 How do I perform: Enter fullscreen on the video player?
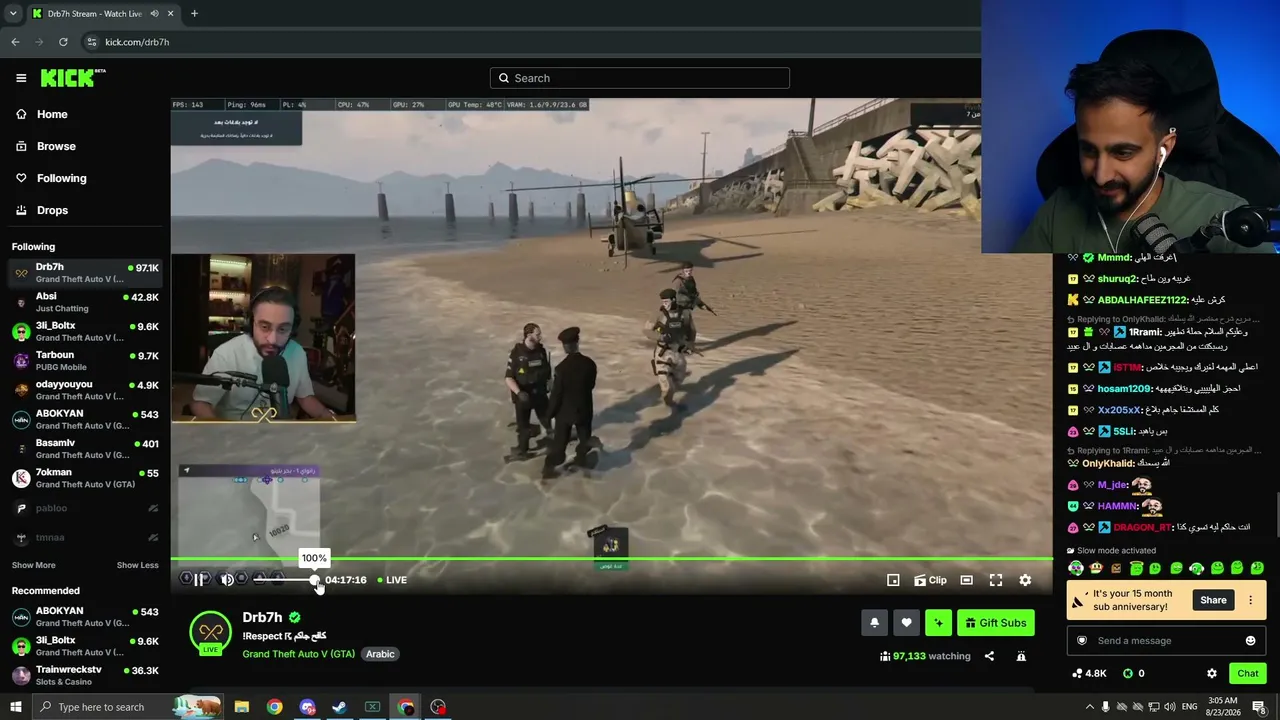[996, 580]
